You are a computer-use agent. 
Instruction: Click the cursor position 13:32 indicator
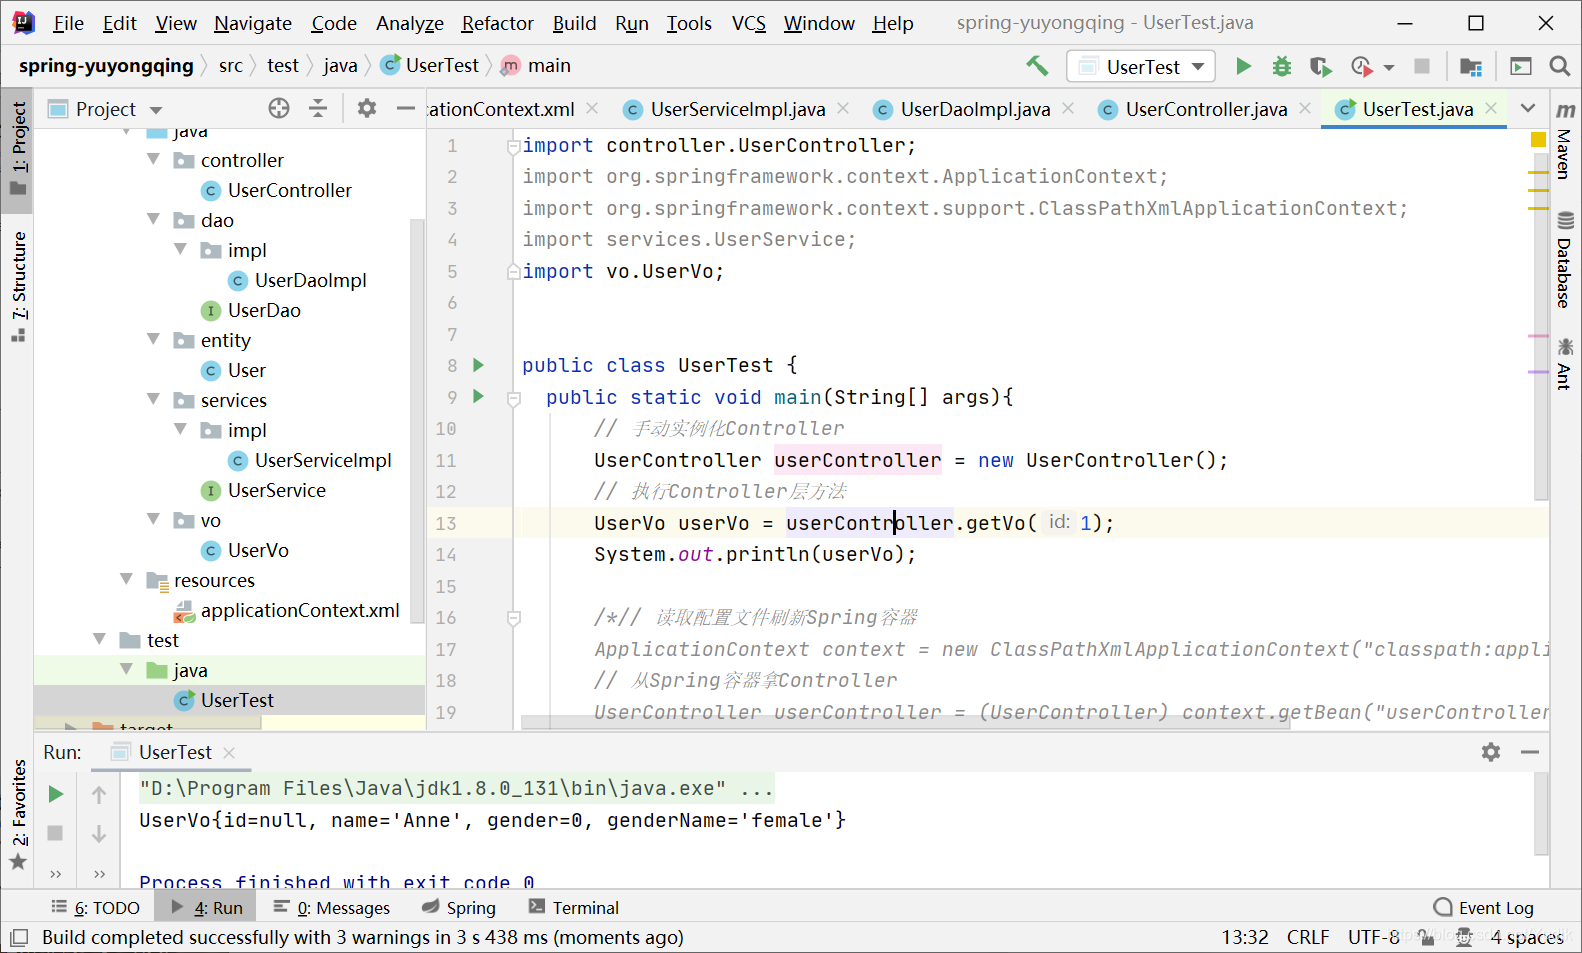click(1245, 938)
